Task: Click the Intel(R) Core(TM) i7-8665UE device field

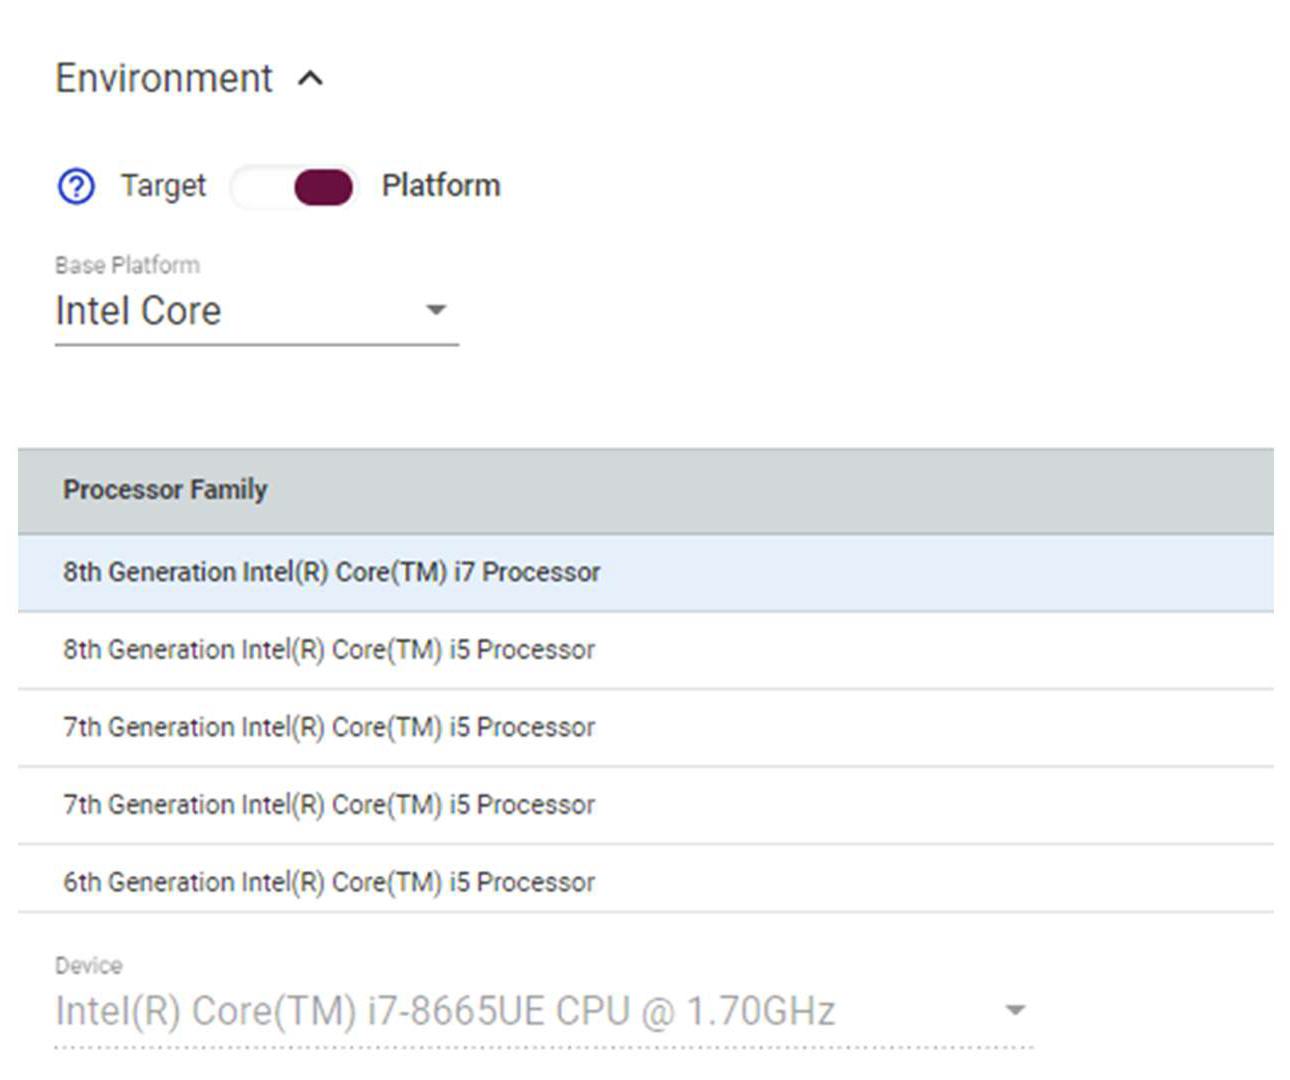Action: pos(445,1011)
